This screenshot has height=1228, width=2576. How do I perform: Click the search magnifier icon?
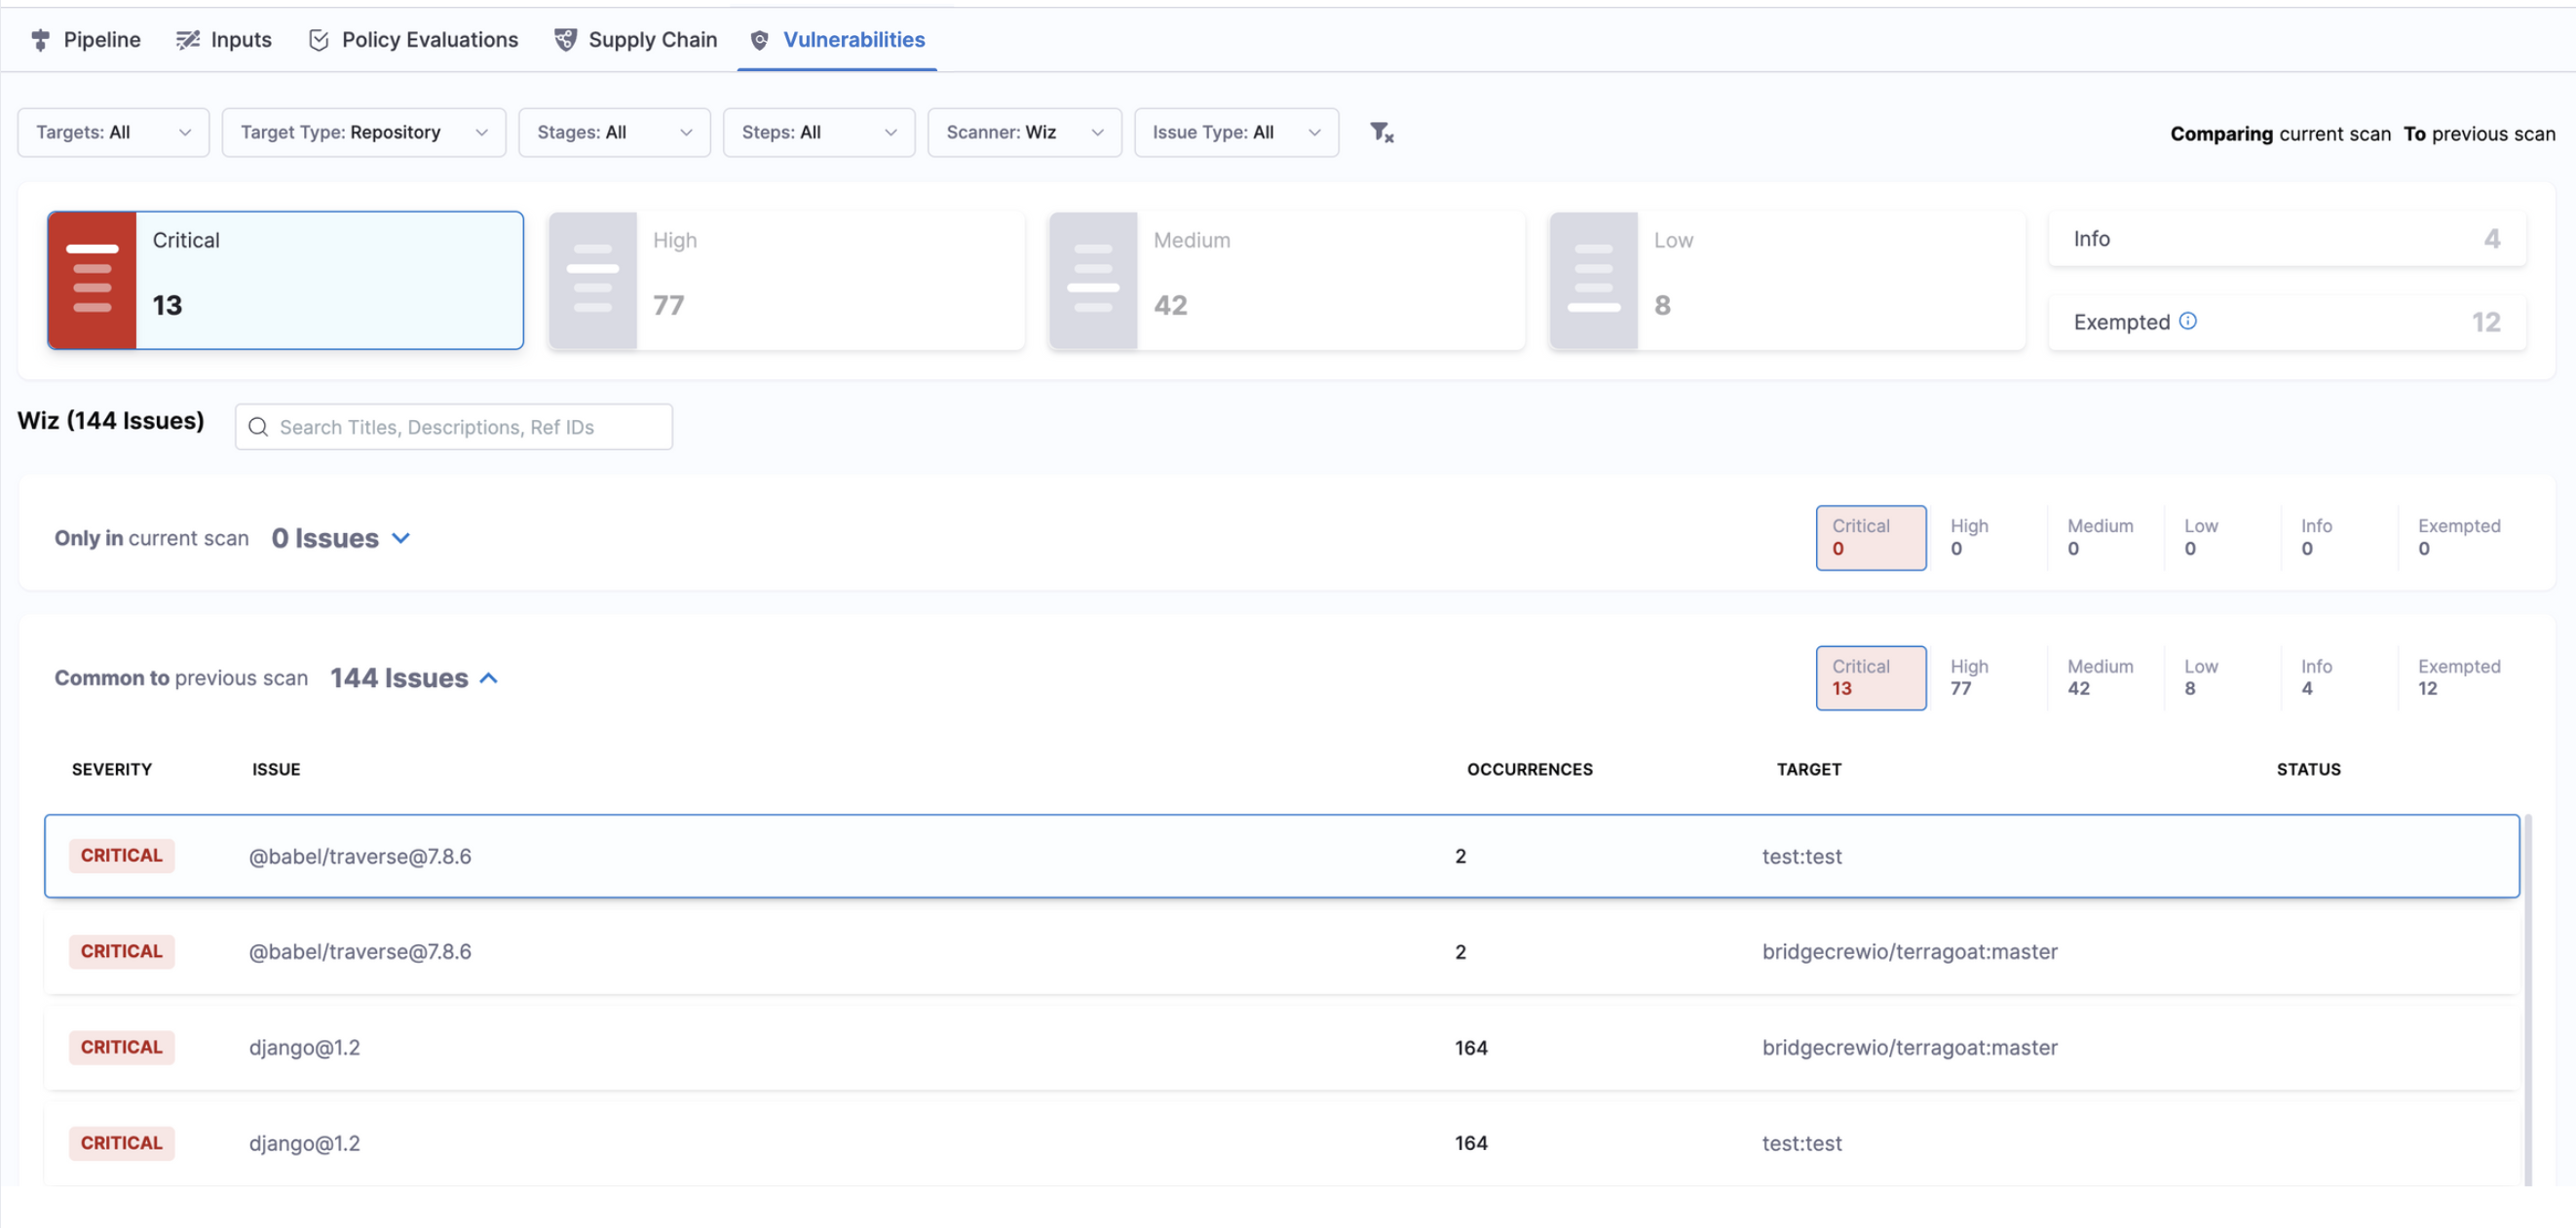[258, 427]
